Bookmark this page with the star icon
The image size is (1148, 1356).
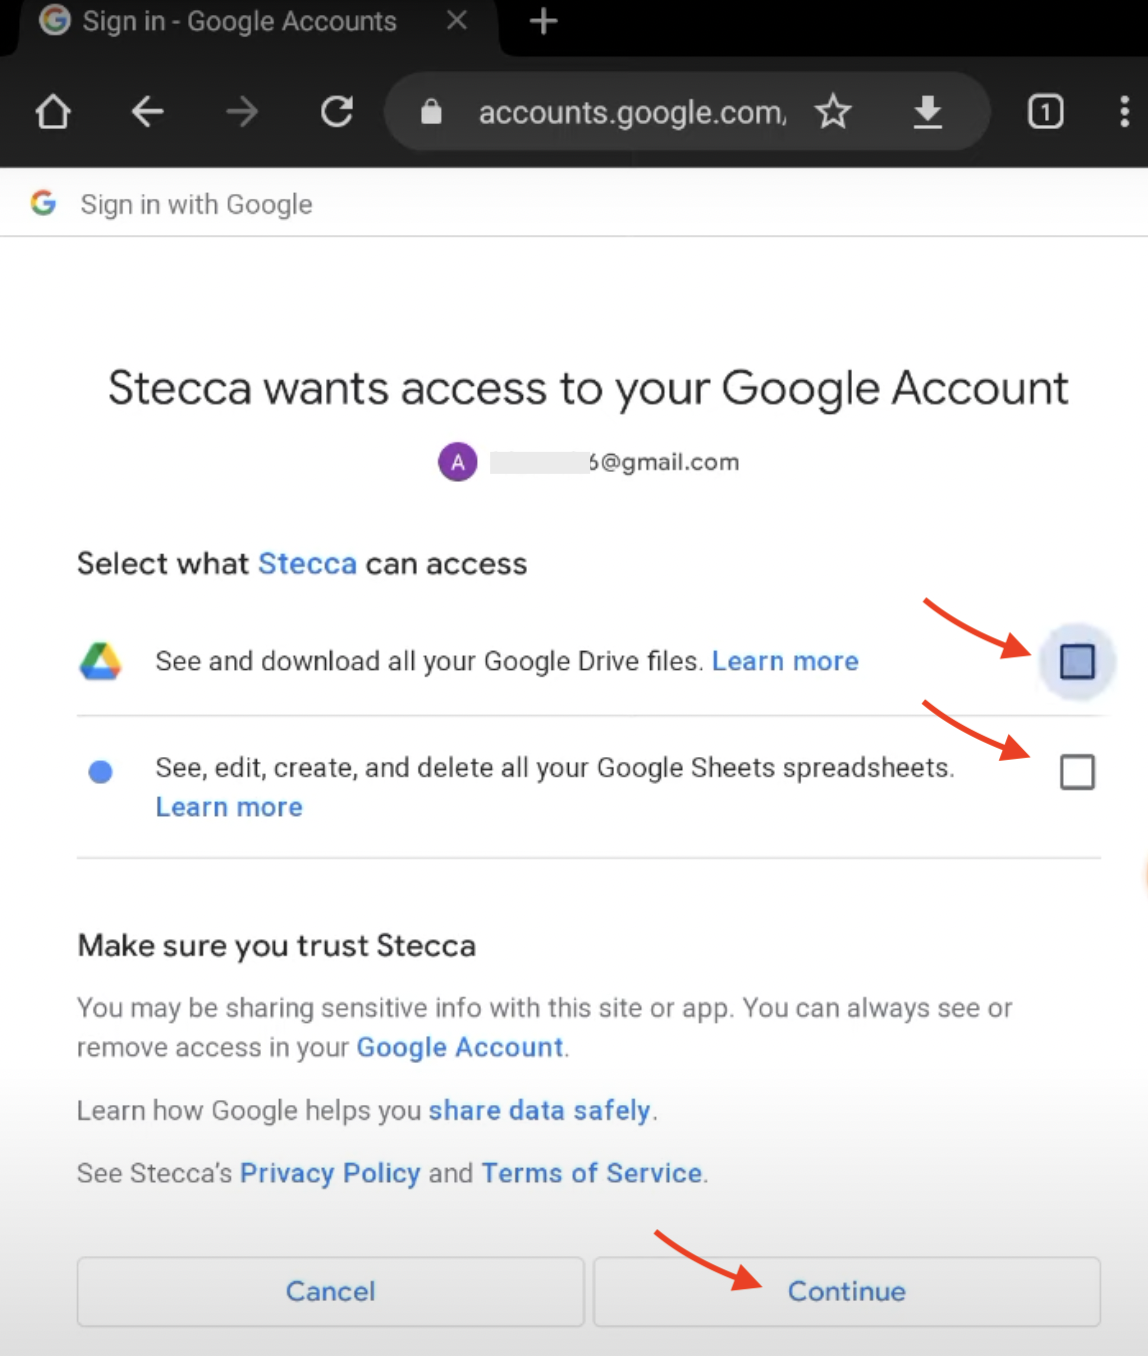[x=833, y=112]
